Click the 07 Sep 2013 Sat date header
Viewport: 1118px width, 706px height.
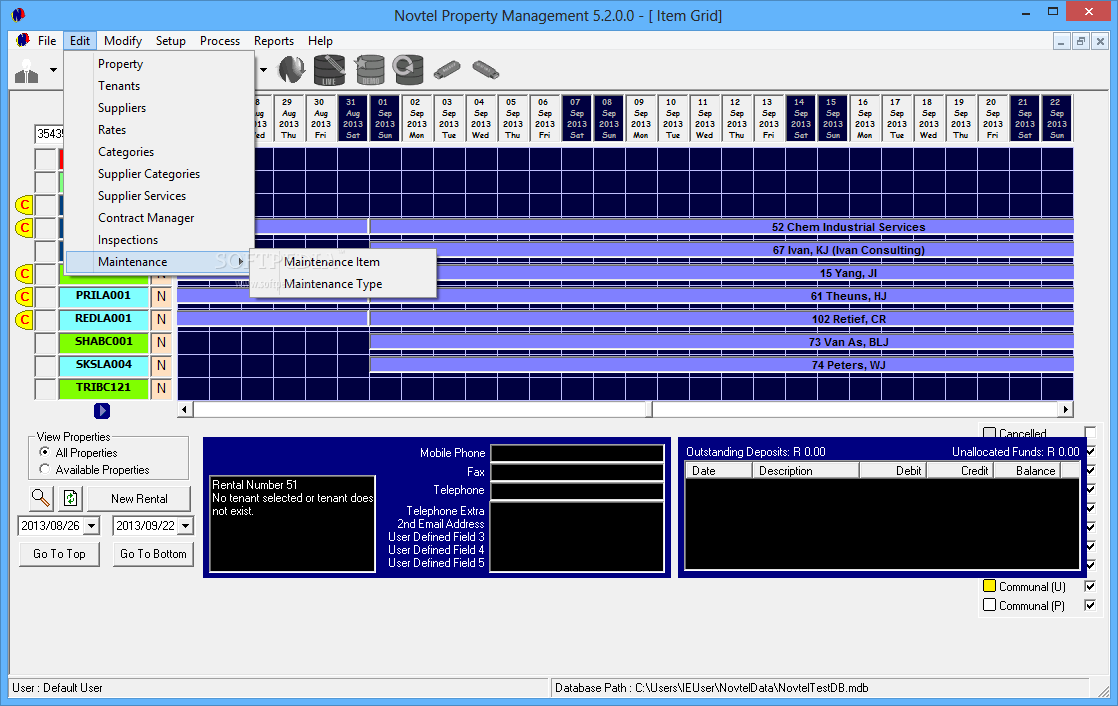(576, 118)
